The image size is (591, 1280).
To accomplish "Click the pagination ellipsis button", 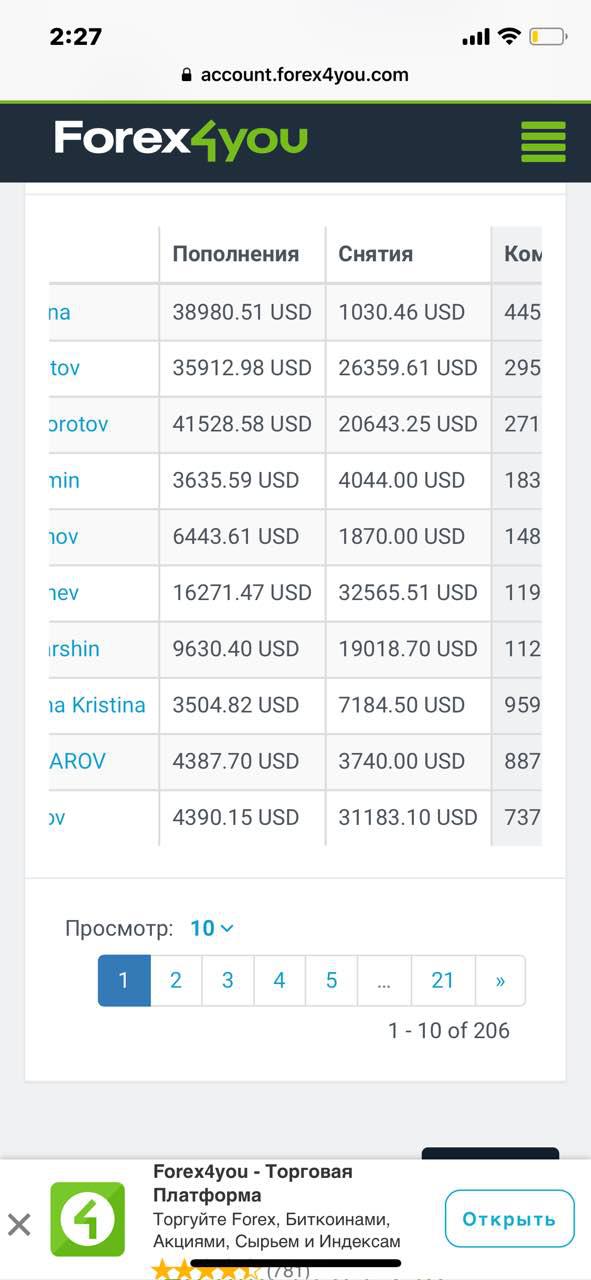I will click(384, 981).
